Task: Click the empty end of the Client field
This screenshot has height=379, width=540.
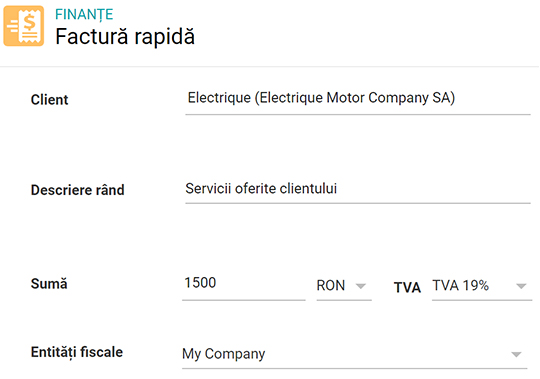Action: pyautogui.click(x=493, y=99)
